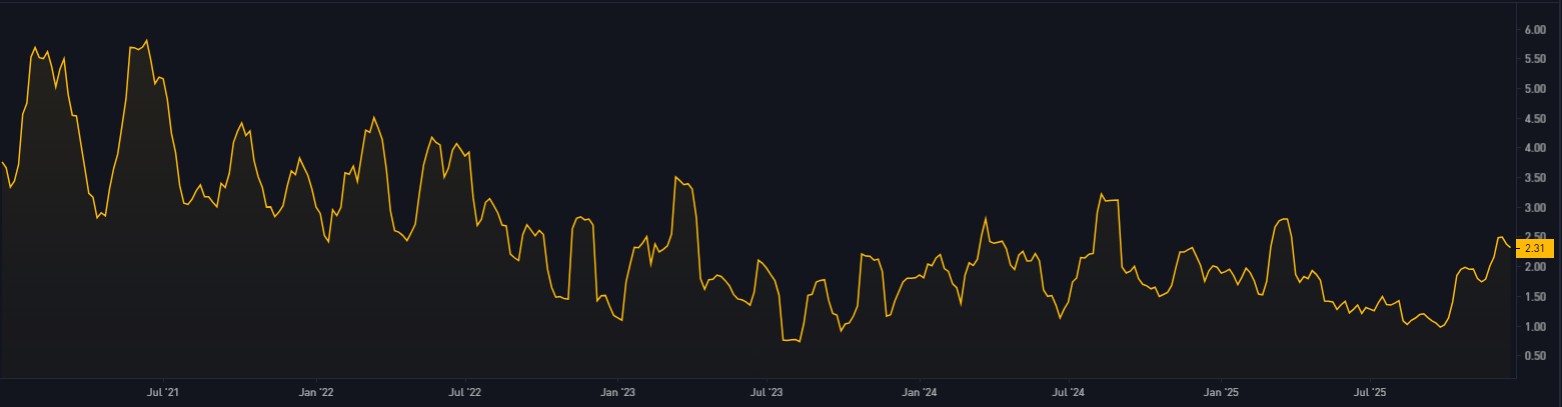Select the Jan '25 date marker

point(1223,392)
